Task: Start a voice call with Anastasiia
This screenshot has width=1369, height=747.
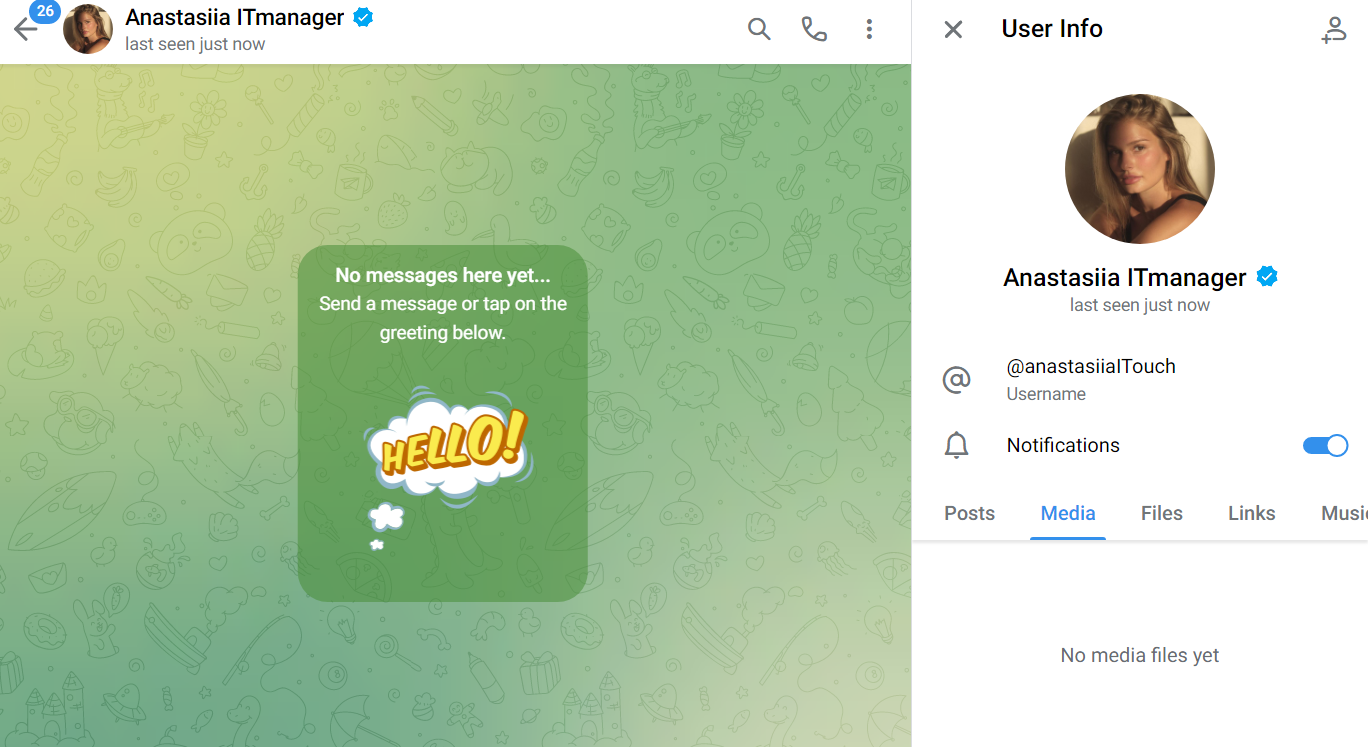Action: click(x=814, y=30)
